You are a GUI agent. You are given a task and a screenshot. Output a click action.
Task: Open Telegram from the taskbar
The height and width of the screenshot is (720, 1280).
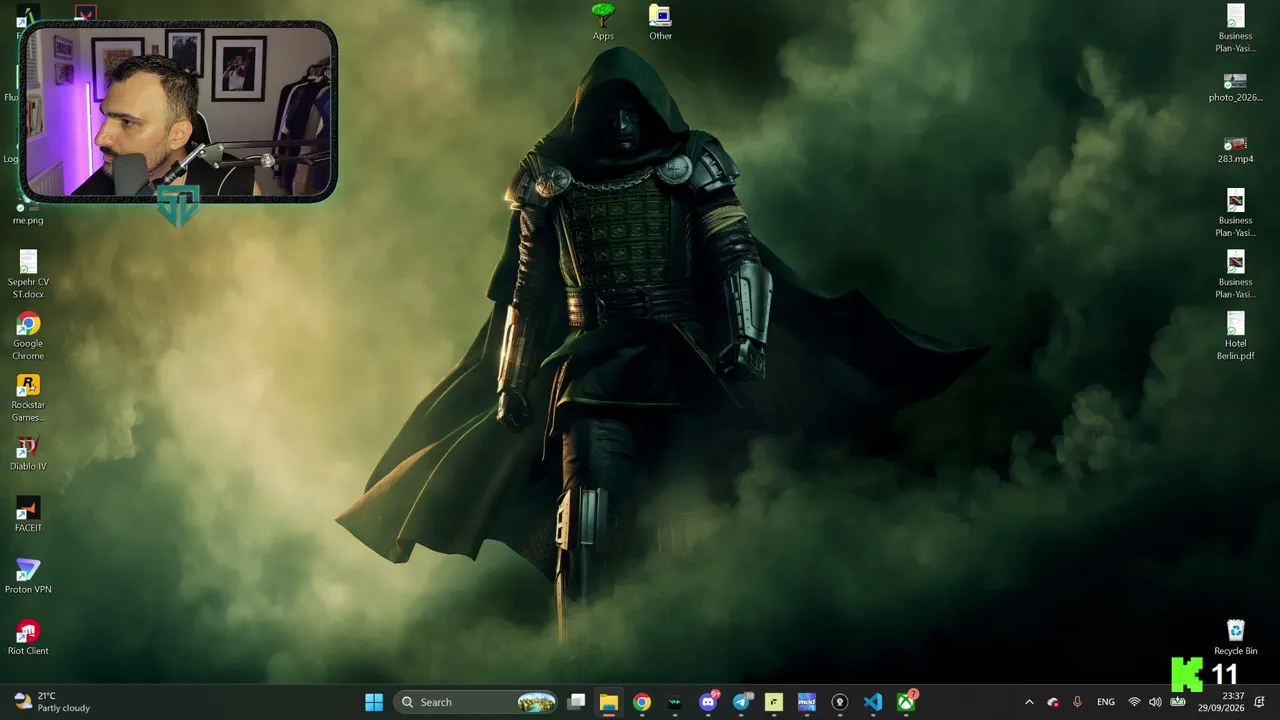click(x=741, y=702)
